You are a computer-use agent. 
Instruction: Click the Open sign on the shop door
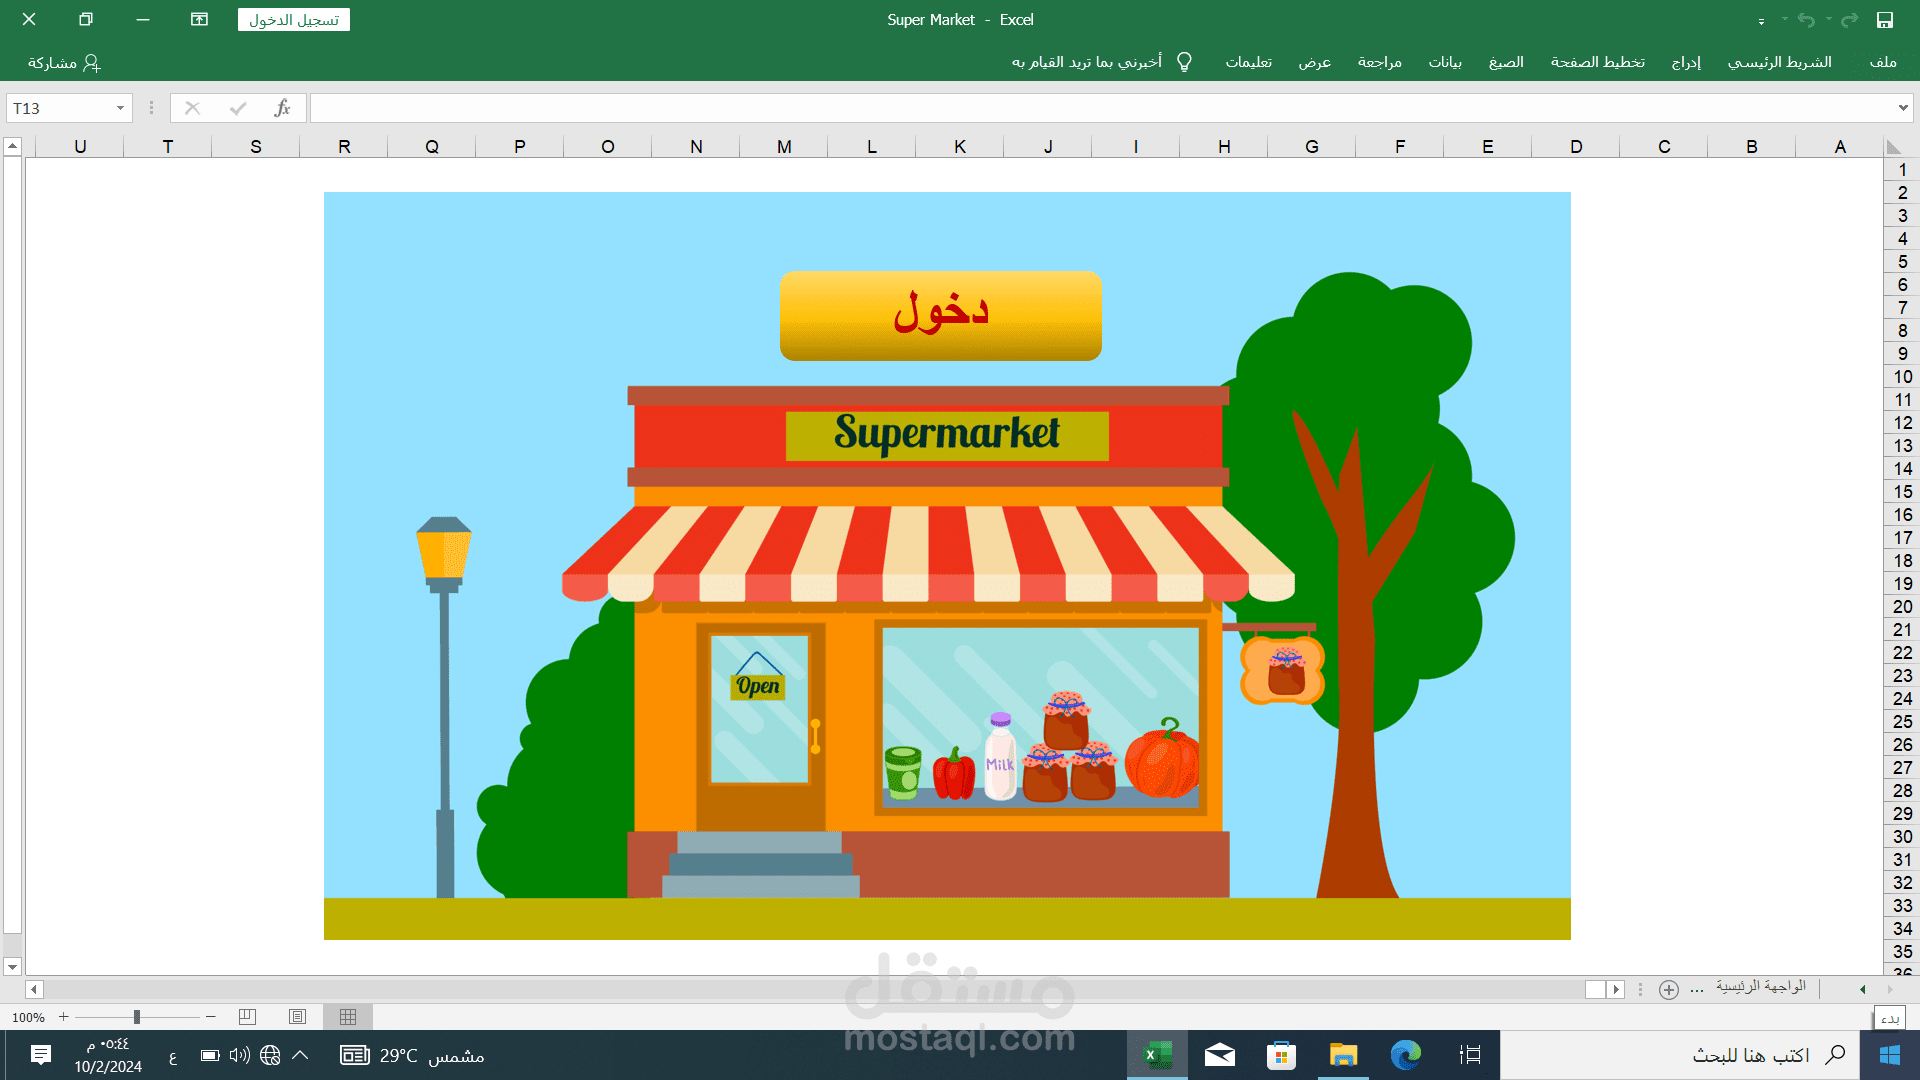click(x=758, y=686)
